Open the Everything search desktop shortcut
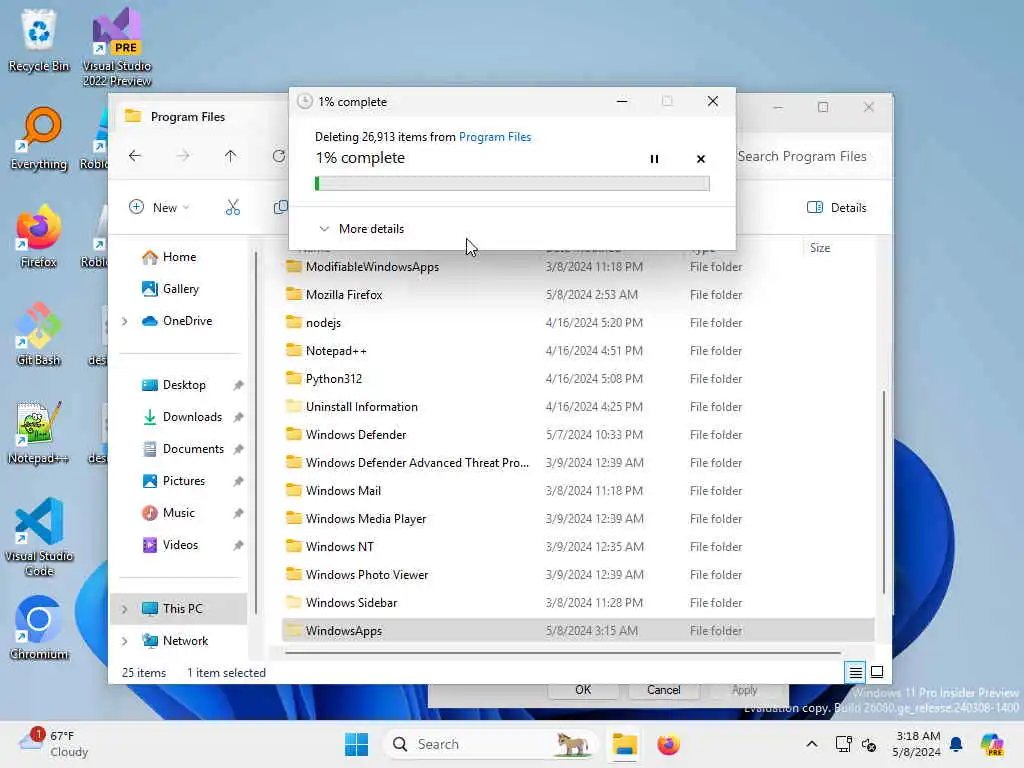 pyautogui.click(x=39, y=139)
